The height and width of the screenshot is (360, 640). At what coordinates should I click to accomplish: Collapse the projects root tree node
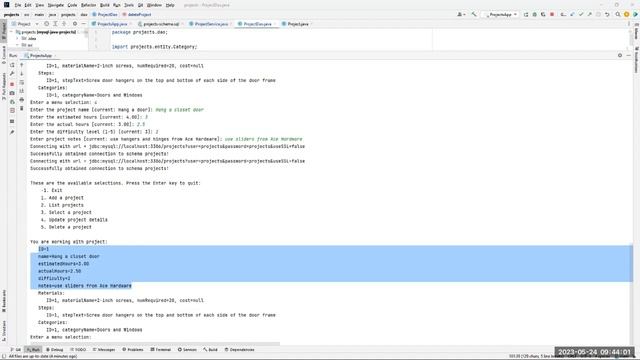tap(12, 32)
